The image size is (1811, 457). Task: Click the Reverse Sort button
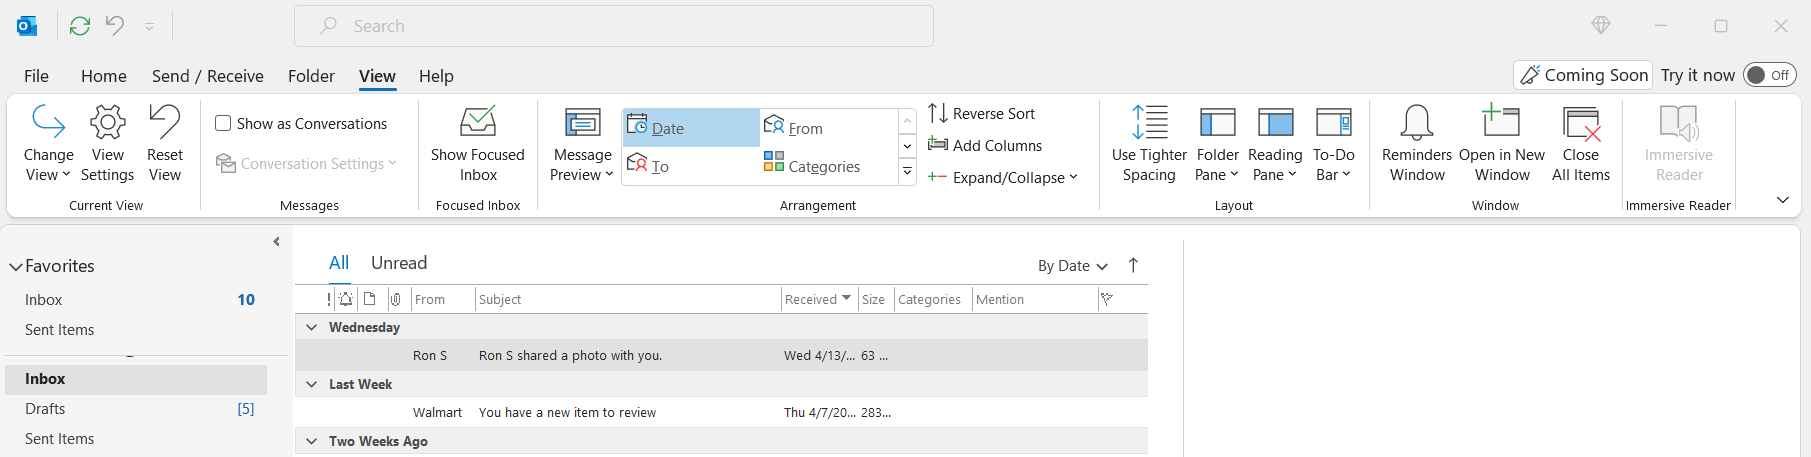[x=981, y=114]
